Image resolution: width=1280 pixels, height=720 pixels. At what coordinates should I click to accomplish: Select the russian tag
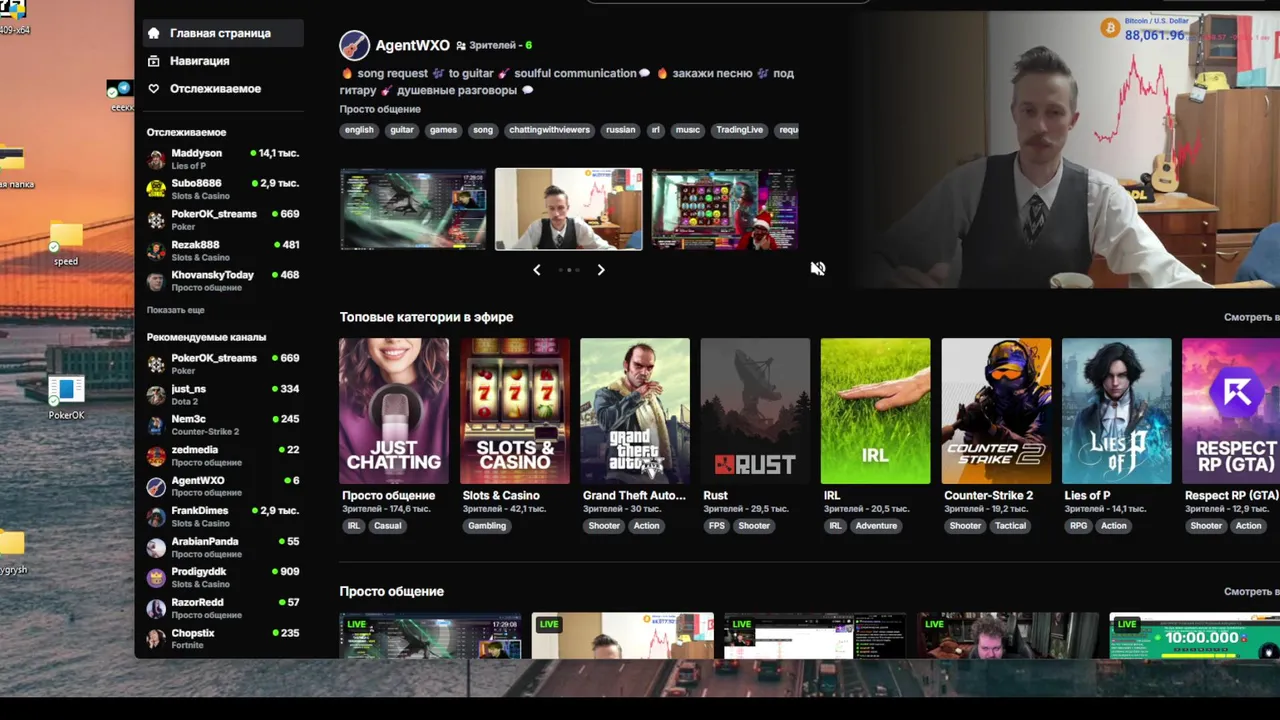(x=620, y=130)
